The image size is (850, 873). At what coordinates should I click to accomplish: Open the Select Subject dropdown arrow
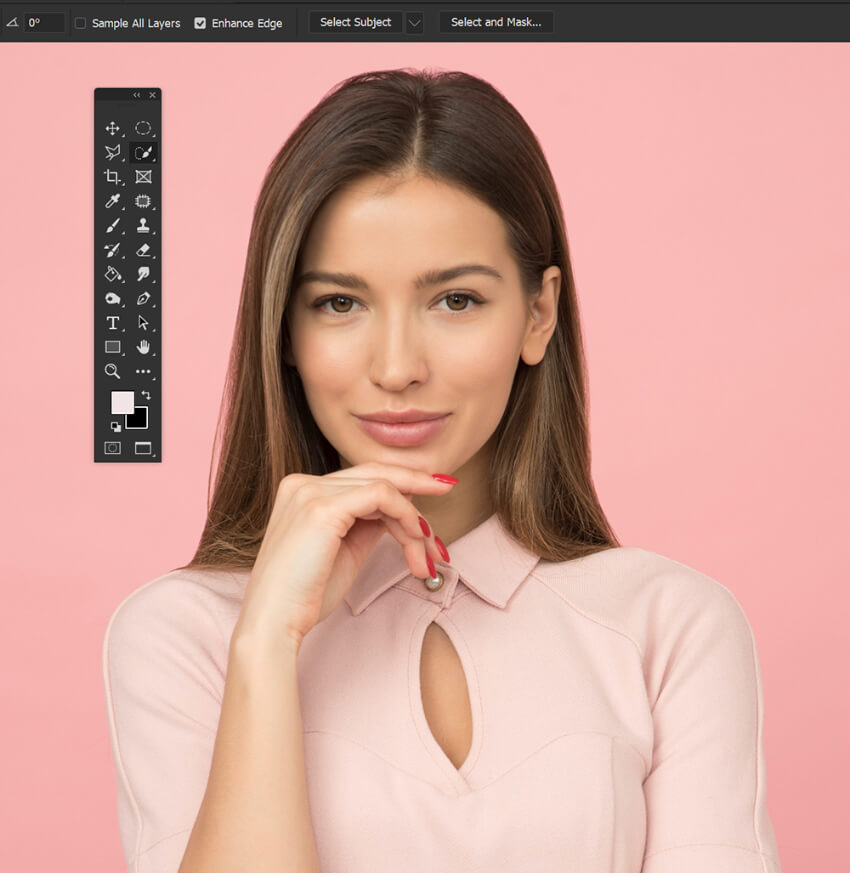pos(414,23)
